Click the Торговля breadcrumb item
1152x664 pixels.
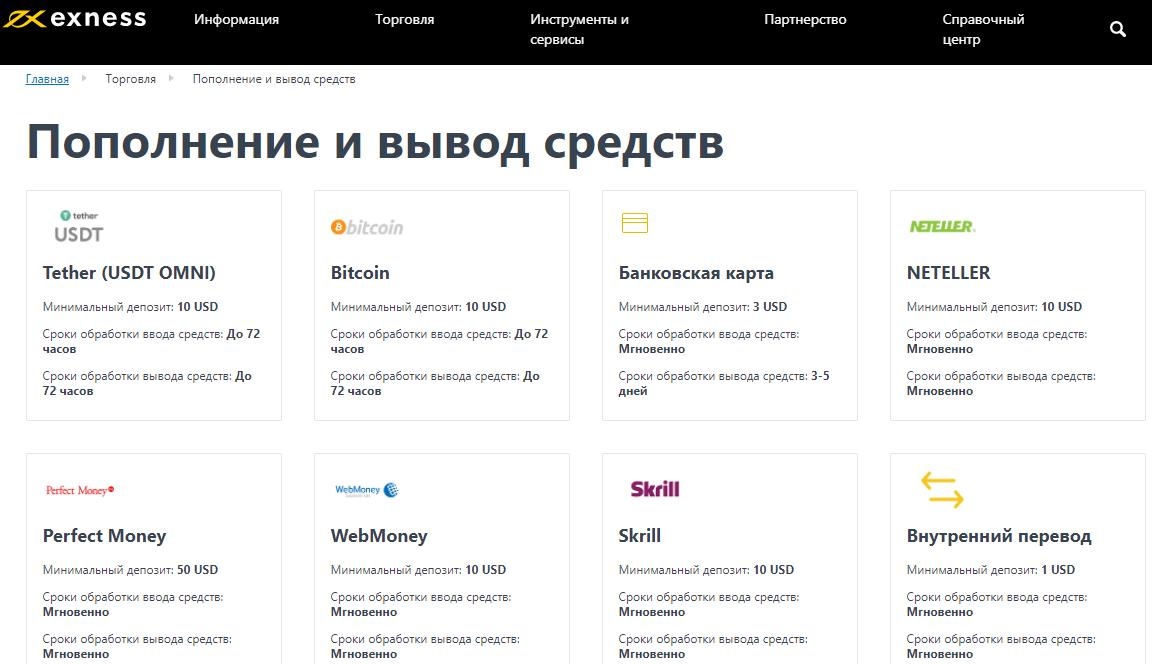click(131, 79)
